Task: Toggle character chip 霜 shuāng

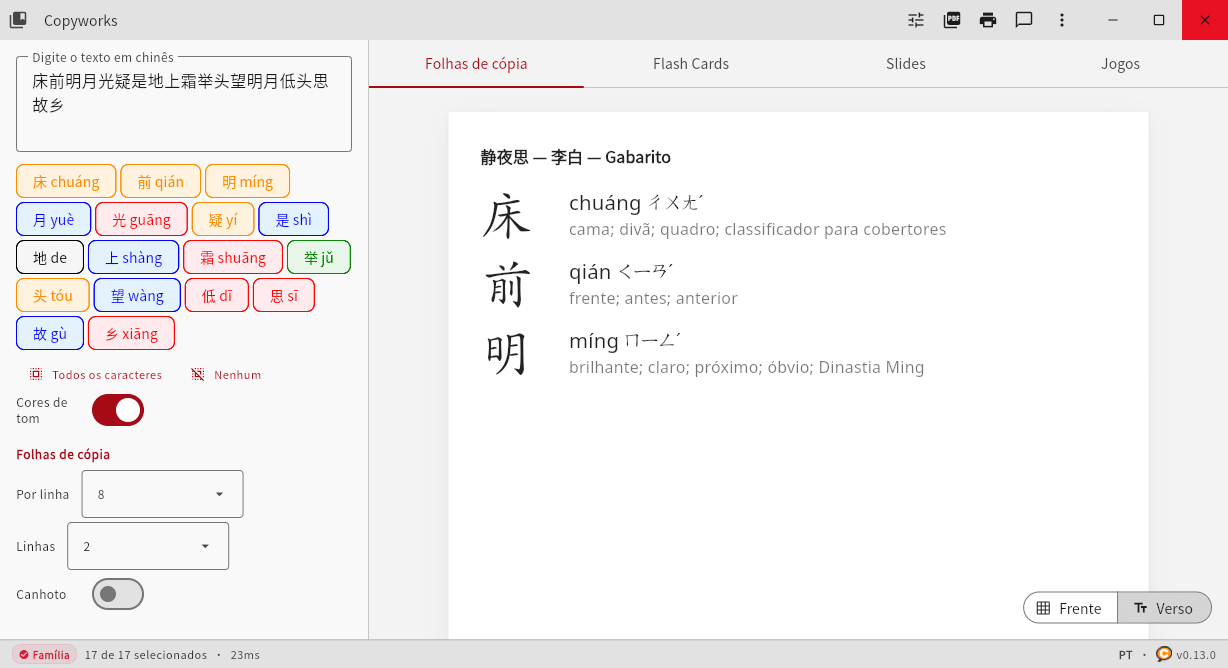Action: tap(233, 257)
